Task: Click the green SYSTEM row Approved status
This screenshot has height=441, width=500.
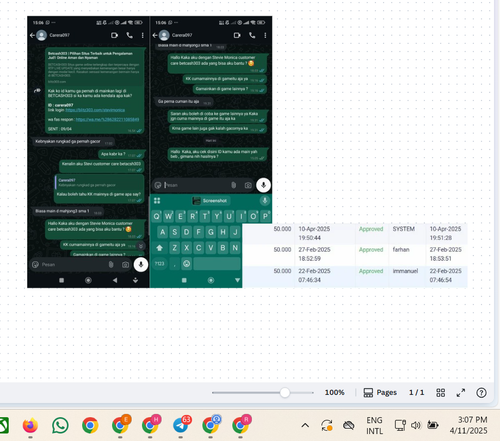Action: coord(371,229)
